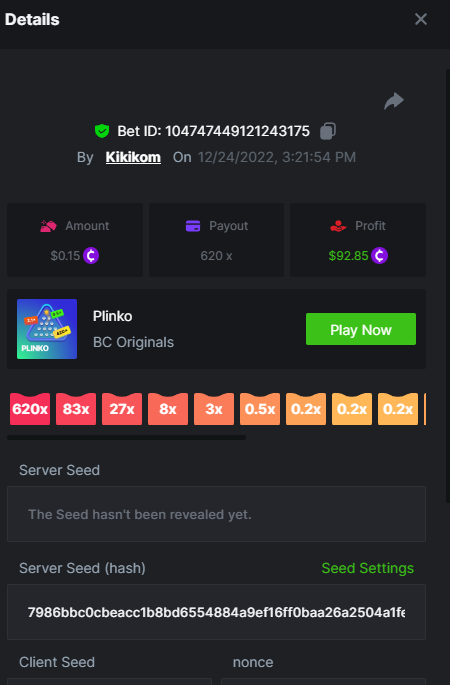Click the Profit hand icon
This screenshot has height=685, width=450.
click(x=338, y=226)
